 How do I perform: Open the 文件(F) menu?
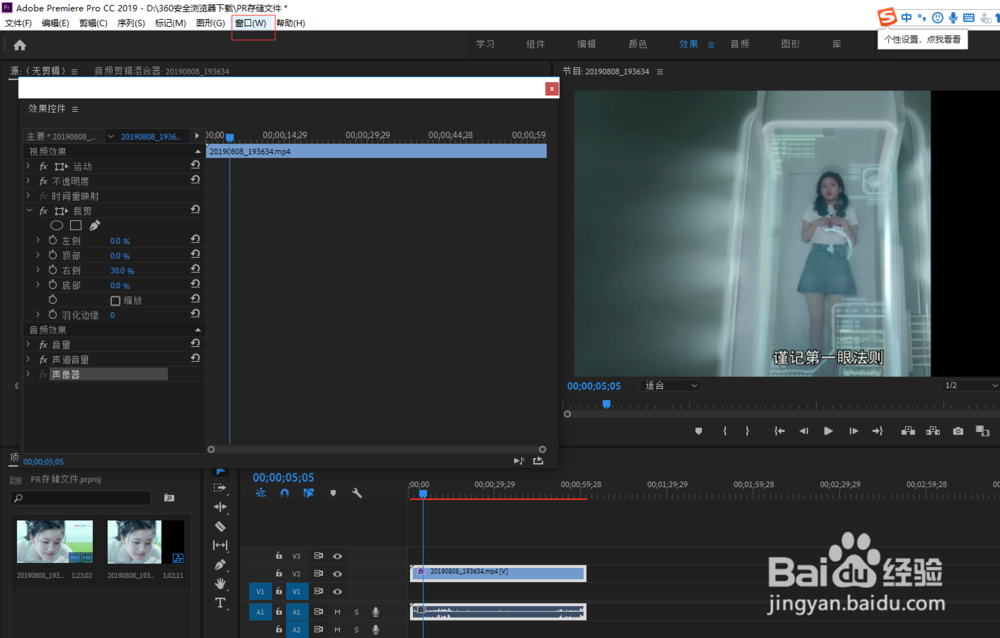(x=18, y=23)
